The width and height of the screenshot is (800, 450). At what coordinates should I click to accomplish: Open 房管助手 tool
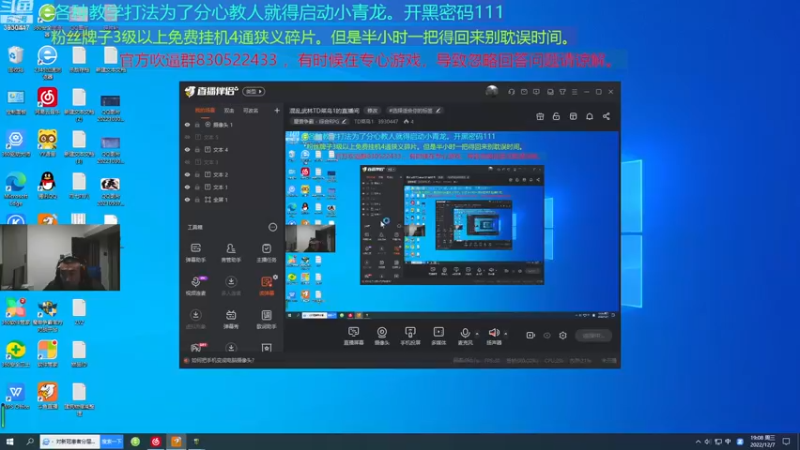(231, 253)
